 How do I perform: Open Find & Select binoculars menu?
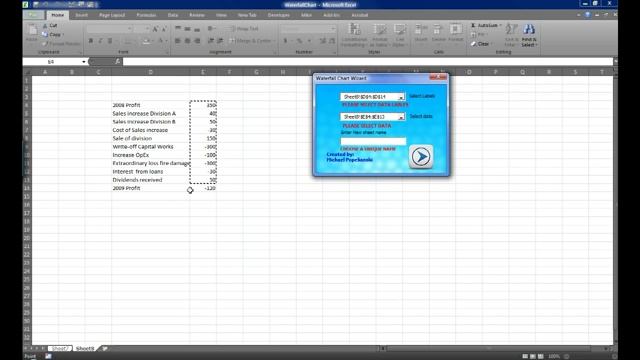point(529,35)
